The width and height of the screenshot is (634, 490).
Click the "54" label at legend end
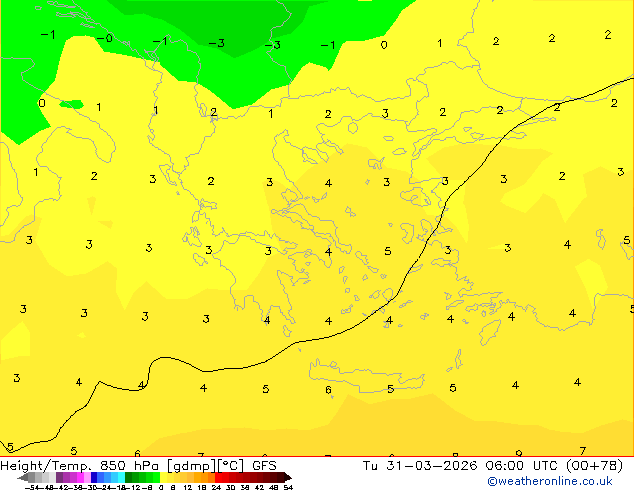[288, 487]
